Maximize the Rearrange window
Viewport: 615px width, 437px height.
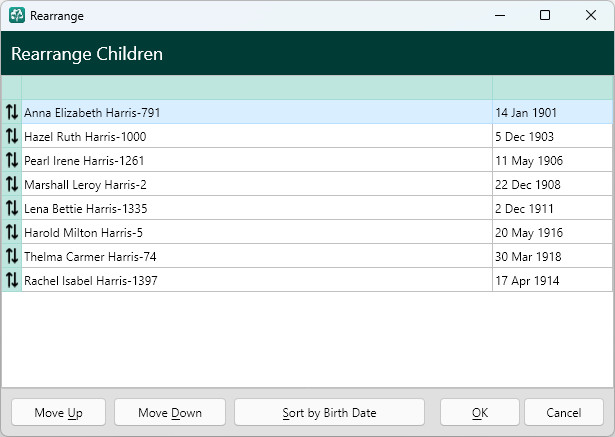pyautogui.click(x=545, y=15)
